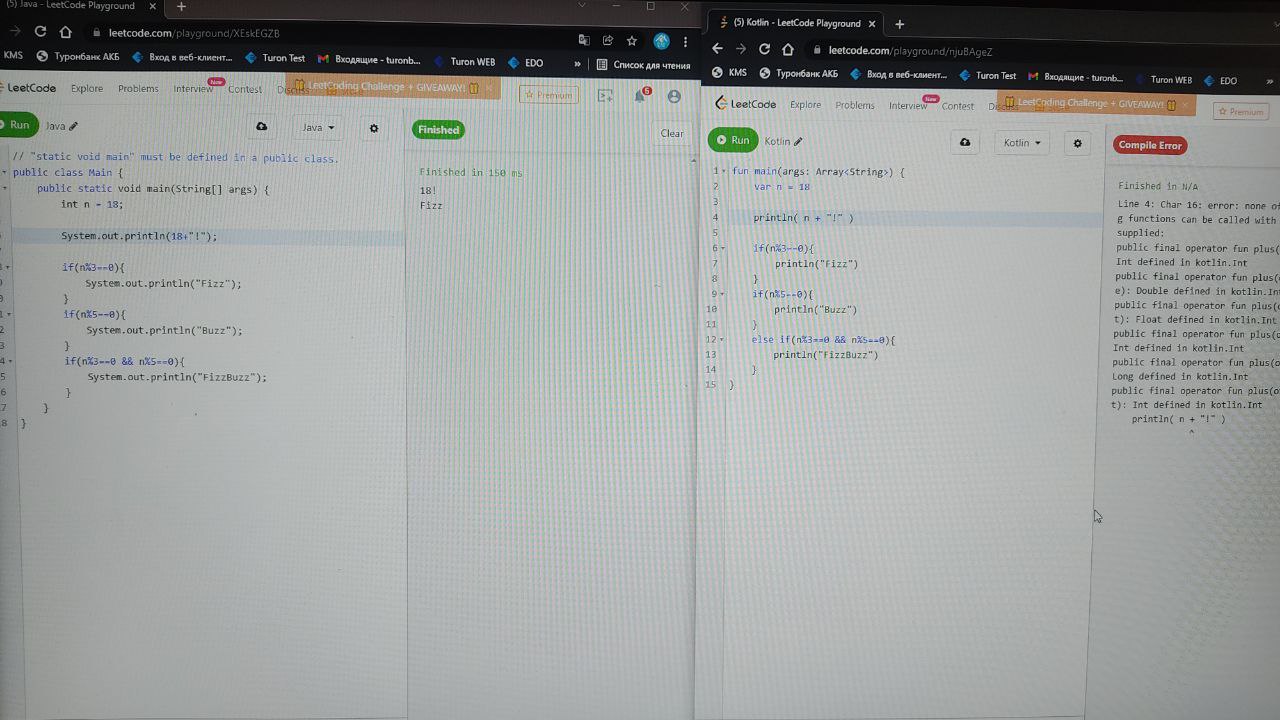Go forward in the Kotlin browser window
1280x720 pixels.
pyautogui.click(x=741, y=49)
